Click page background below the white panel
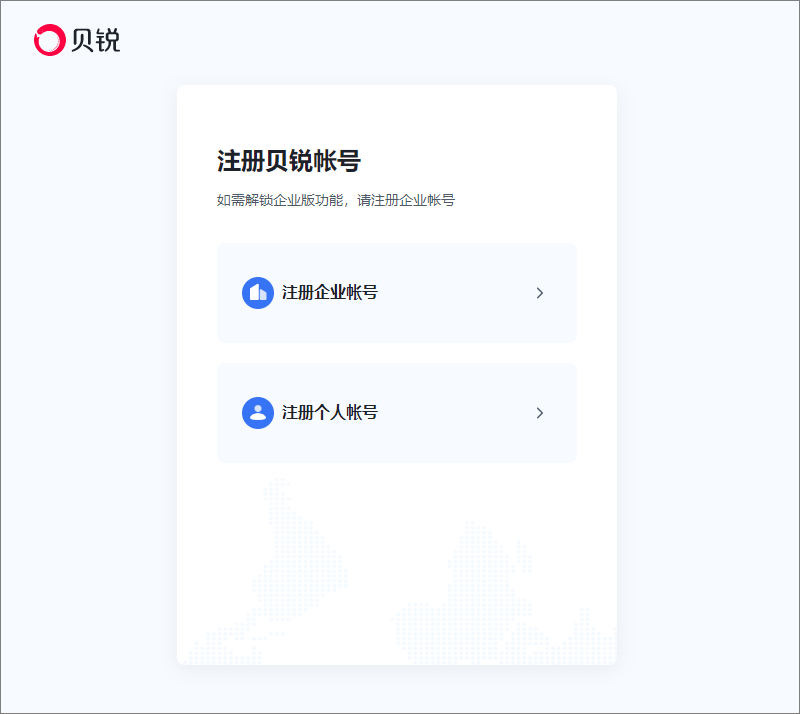800x714 pixels. click(x=397, y=689)
